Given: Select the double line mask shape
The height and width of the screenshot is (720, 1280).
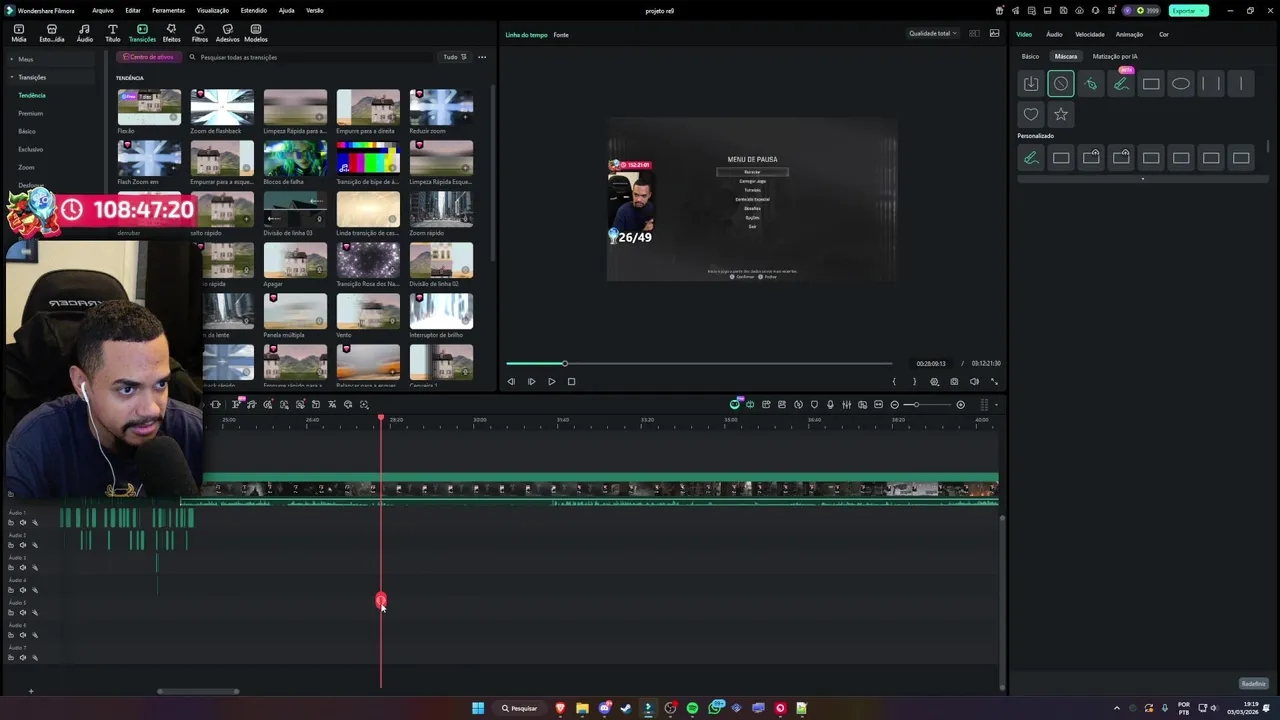Looking at the screenshot, I should click(1211, 84).
